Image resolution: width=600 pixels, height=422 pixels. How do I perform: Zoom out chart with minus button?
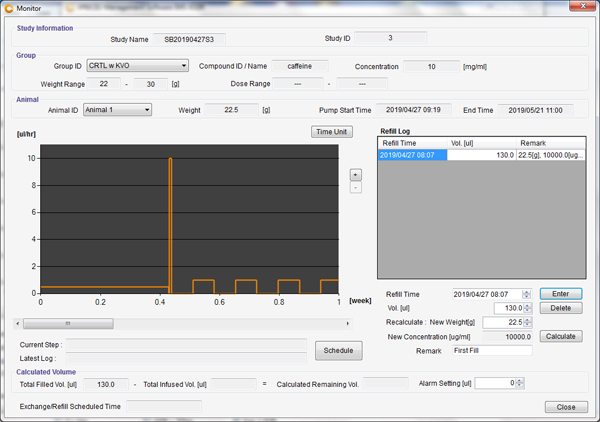tap(355, 187)
